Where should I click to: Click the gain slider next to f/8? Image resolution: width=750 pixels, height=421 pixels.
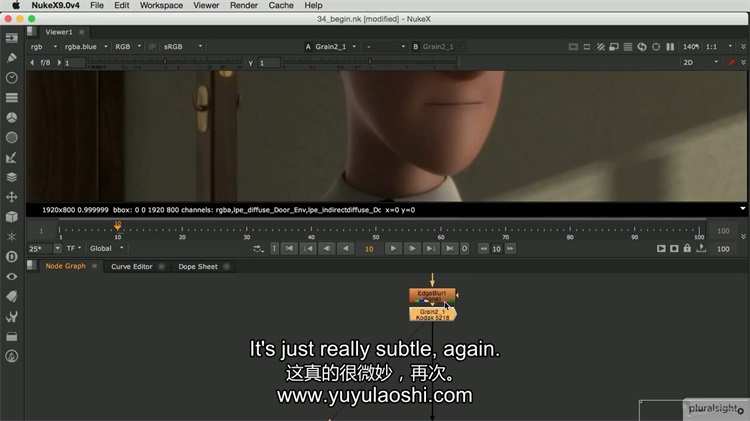tap(165, 62)
